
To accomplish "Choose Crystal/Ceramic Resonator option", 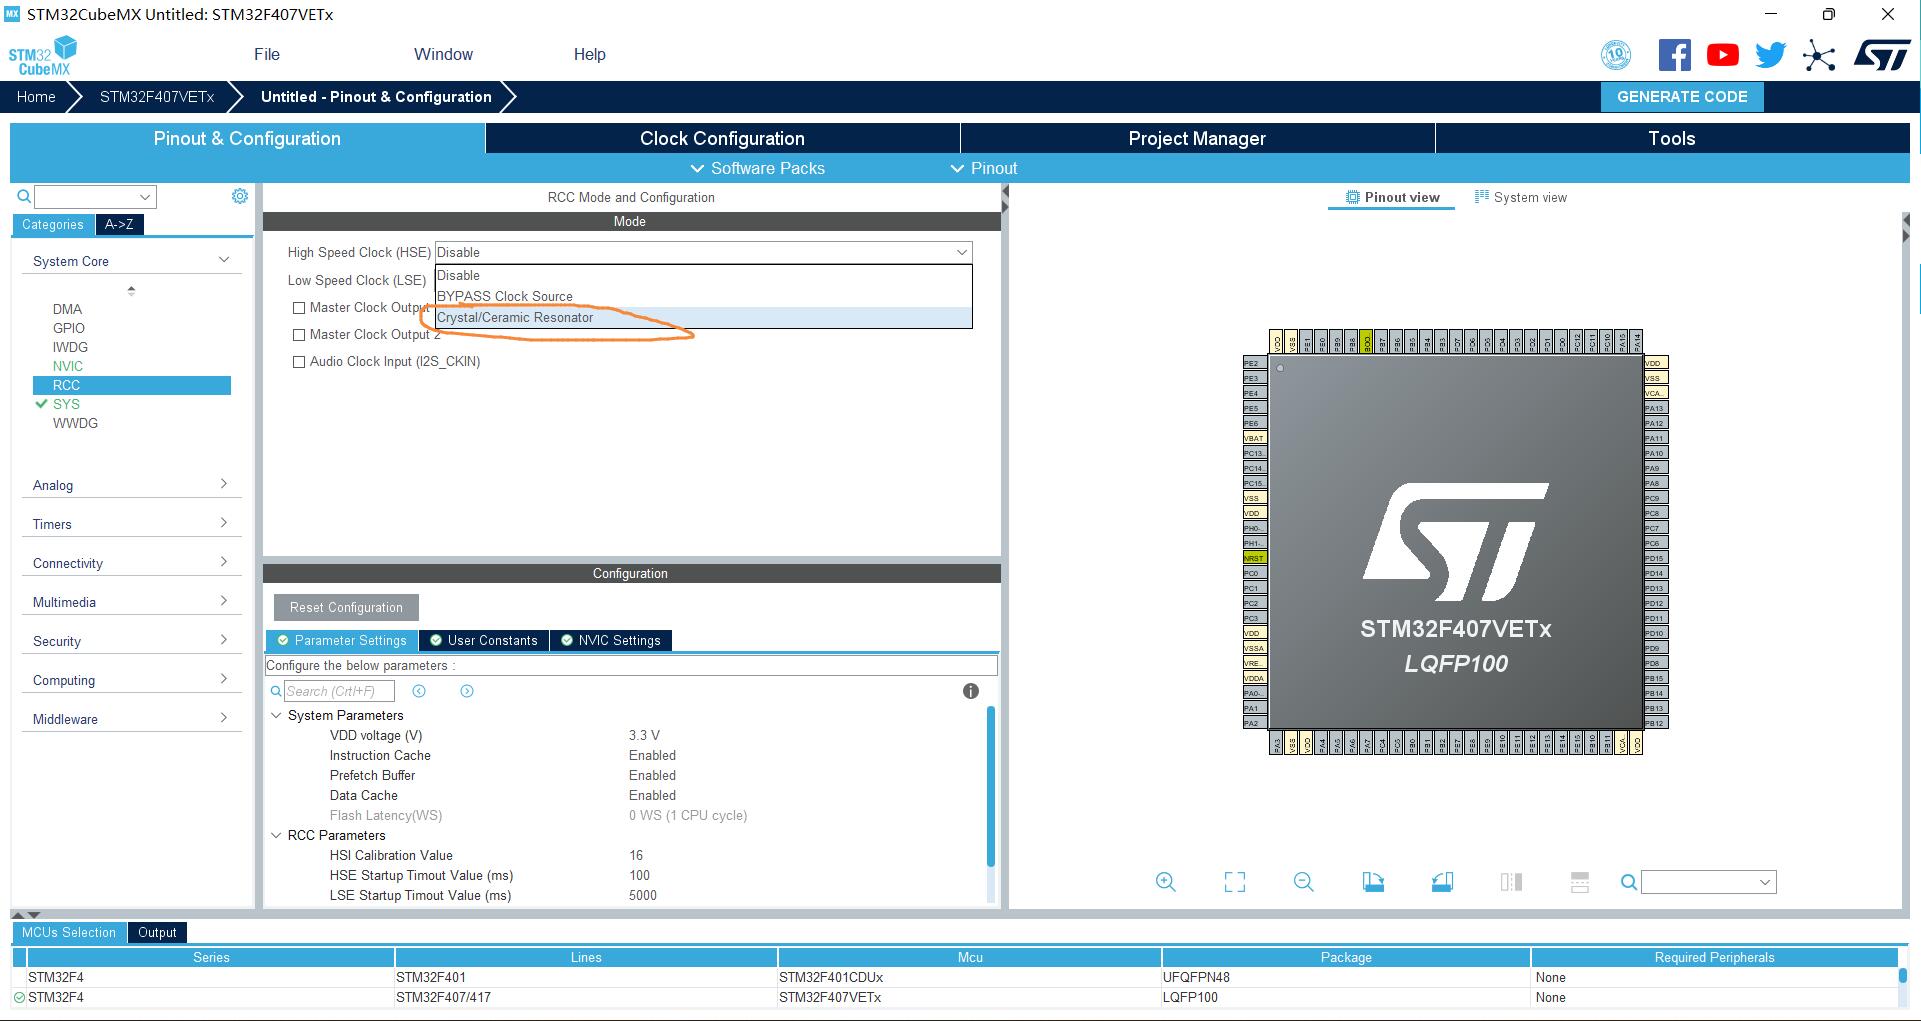I will (x=703, y=317).
